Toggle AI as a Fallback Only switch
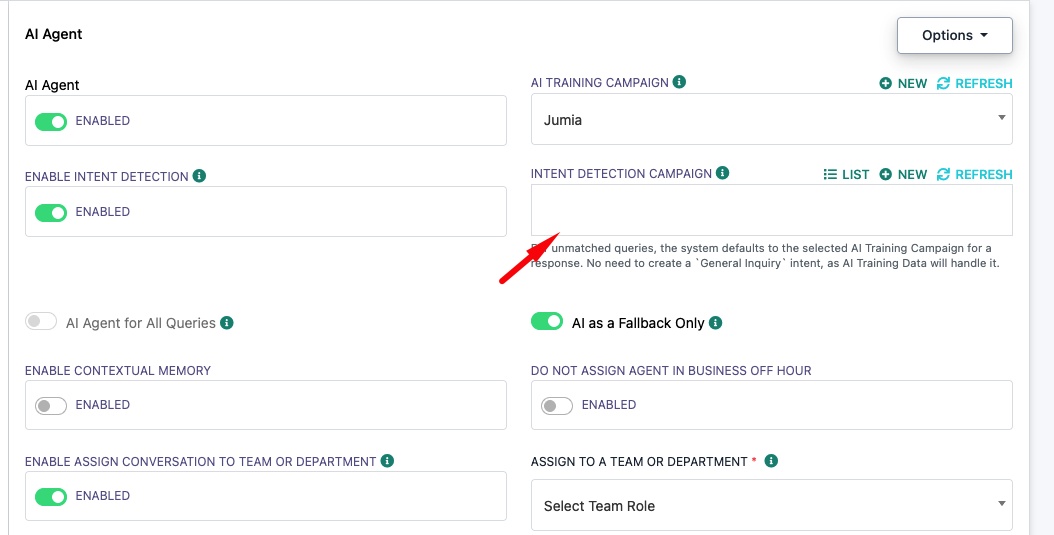Image resolution: width=1054 pixels, height=535 pixels. click(547, 321)
